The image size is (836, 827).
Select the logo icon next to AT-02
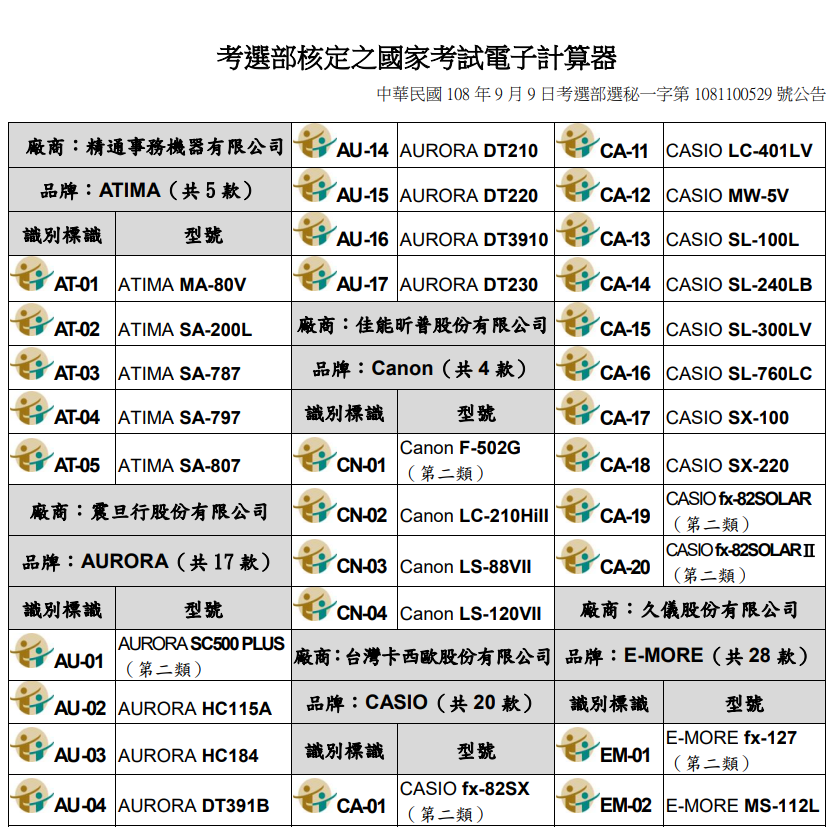tap(32, 320)
